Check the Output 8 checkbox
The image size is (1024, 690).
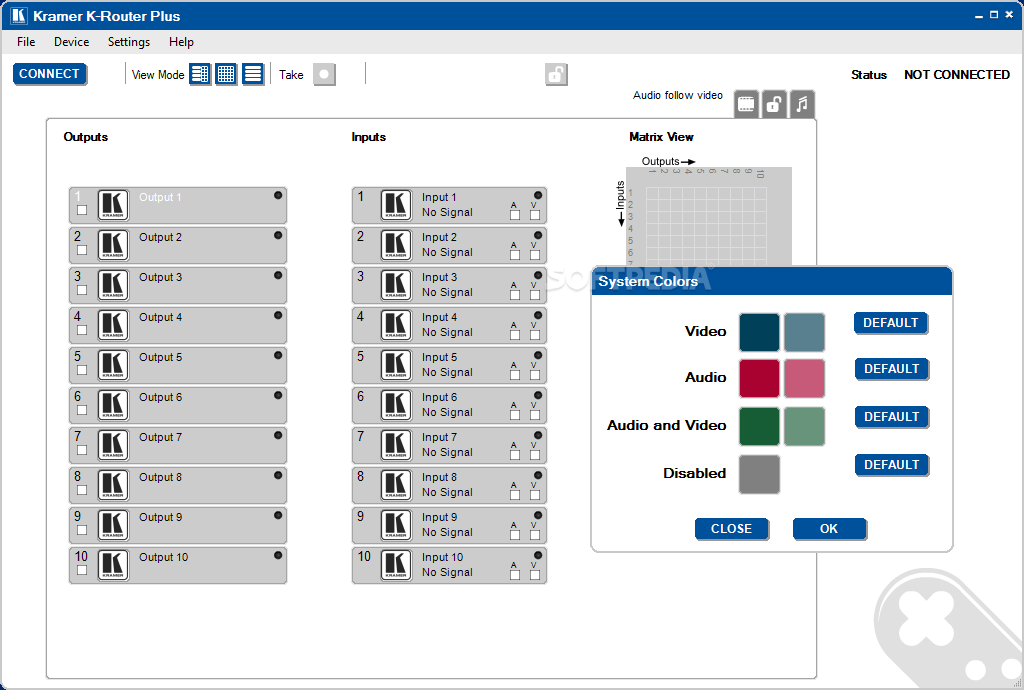tap(82, 490)
